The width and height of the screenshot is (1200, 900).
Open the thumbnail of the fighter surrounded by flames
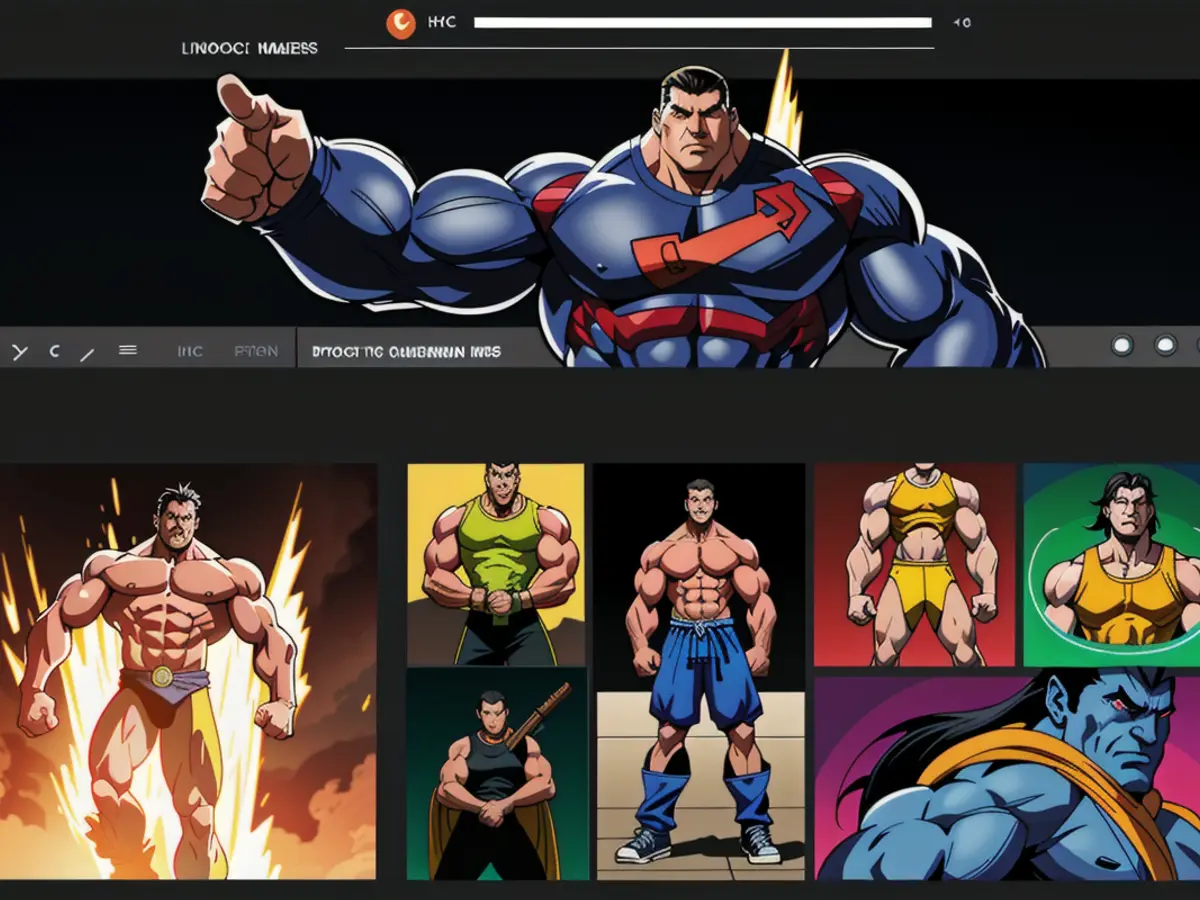click(x=188, y=671)
